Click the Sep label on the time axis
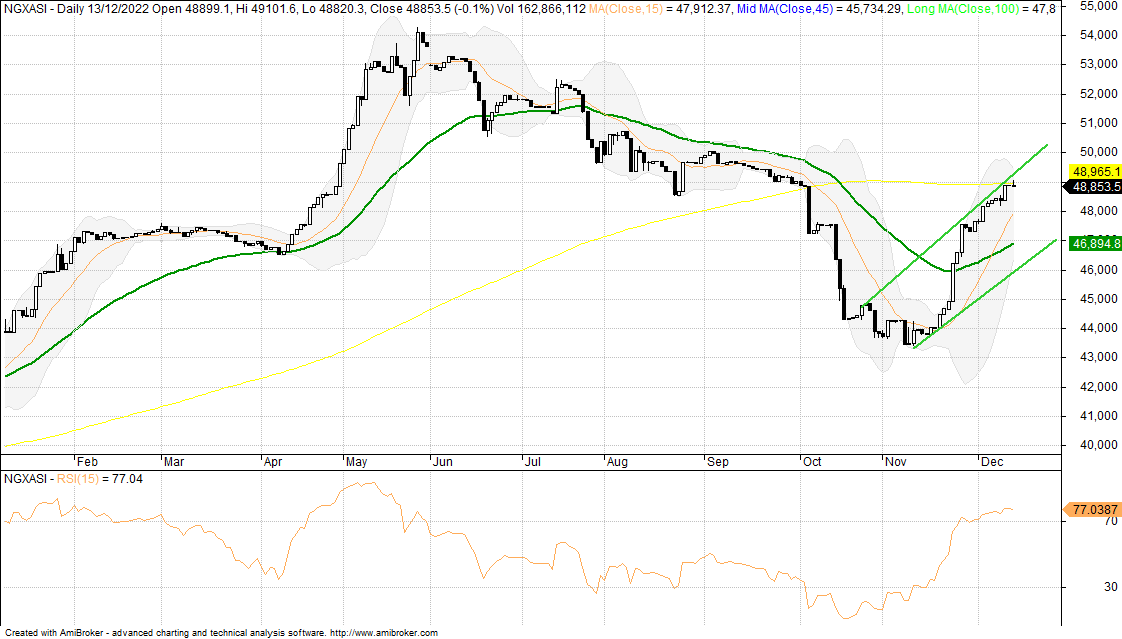This screenshot has height=639, width=1122. 718,462
